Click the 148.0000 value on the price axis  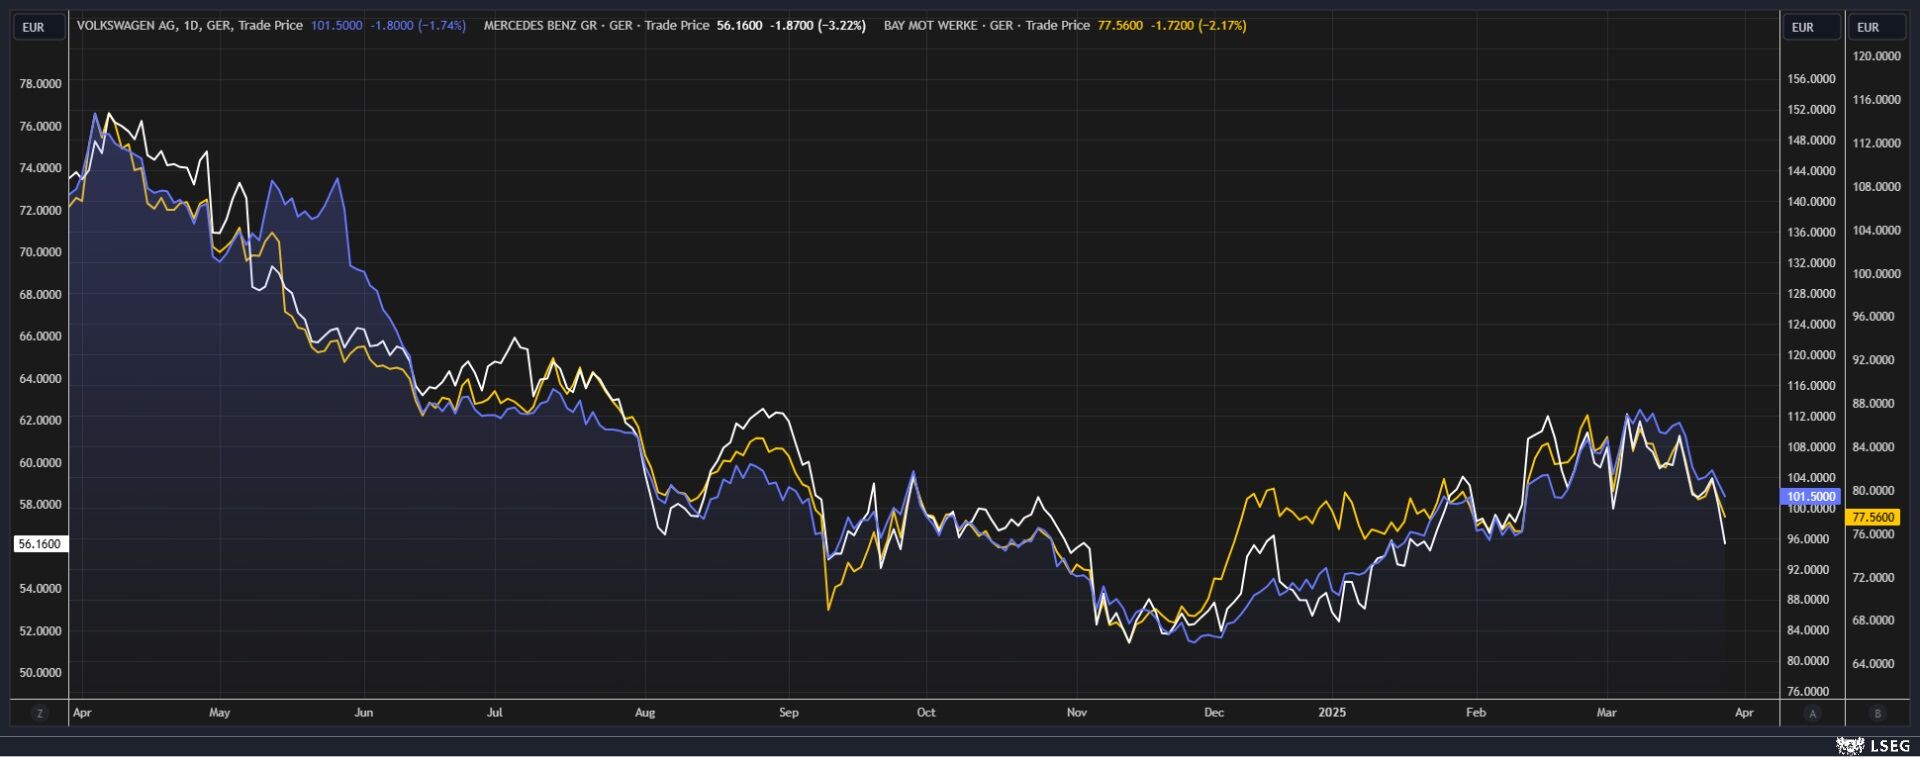point(1811,140)
